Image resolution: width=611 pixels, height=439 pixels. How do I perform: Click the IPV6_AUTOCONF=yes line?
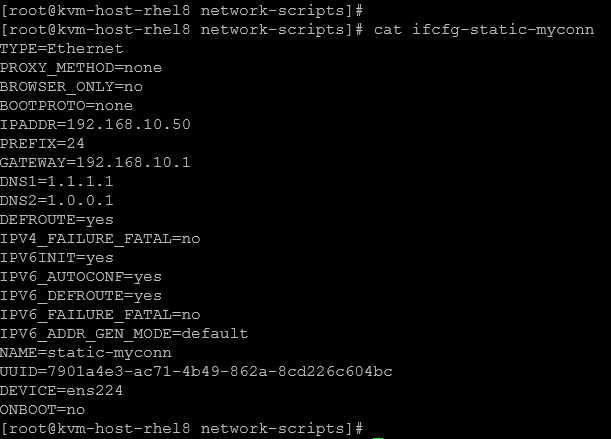coord(81,276)
